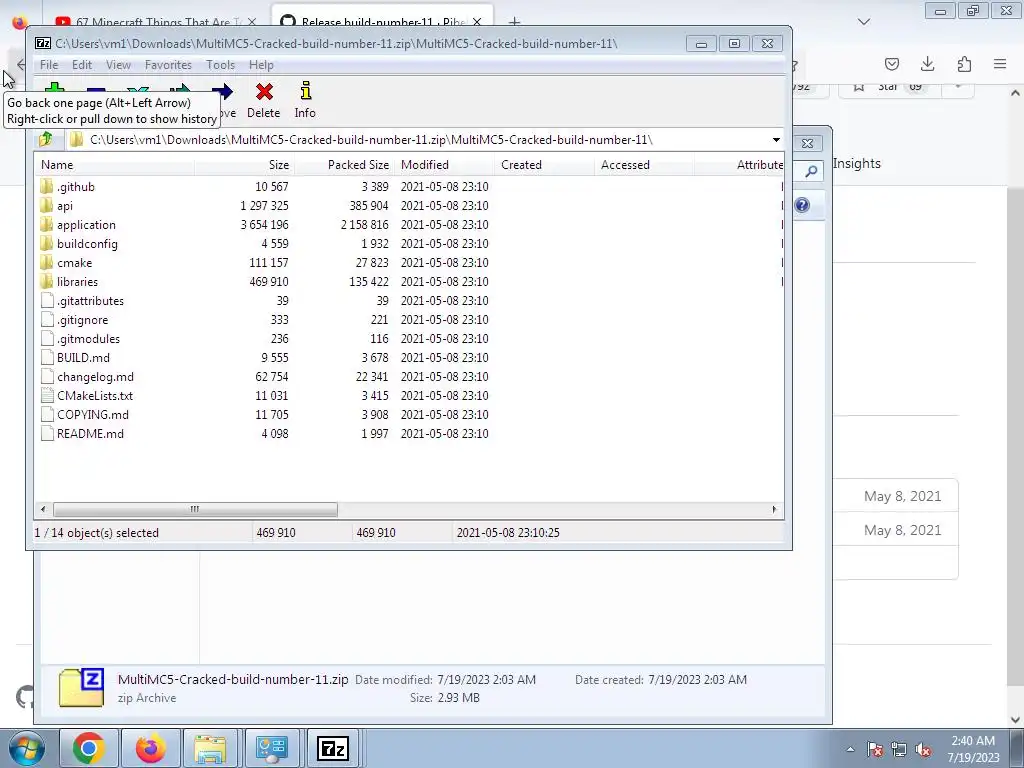Click the left scroll arrow in 7-Zip list
The image size is (1024, 768).
pos(44,509)
